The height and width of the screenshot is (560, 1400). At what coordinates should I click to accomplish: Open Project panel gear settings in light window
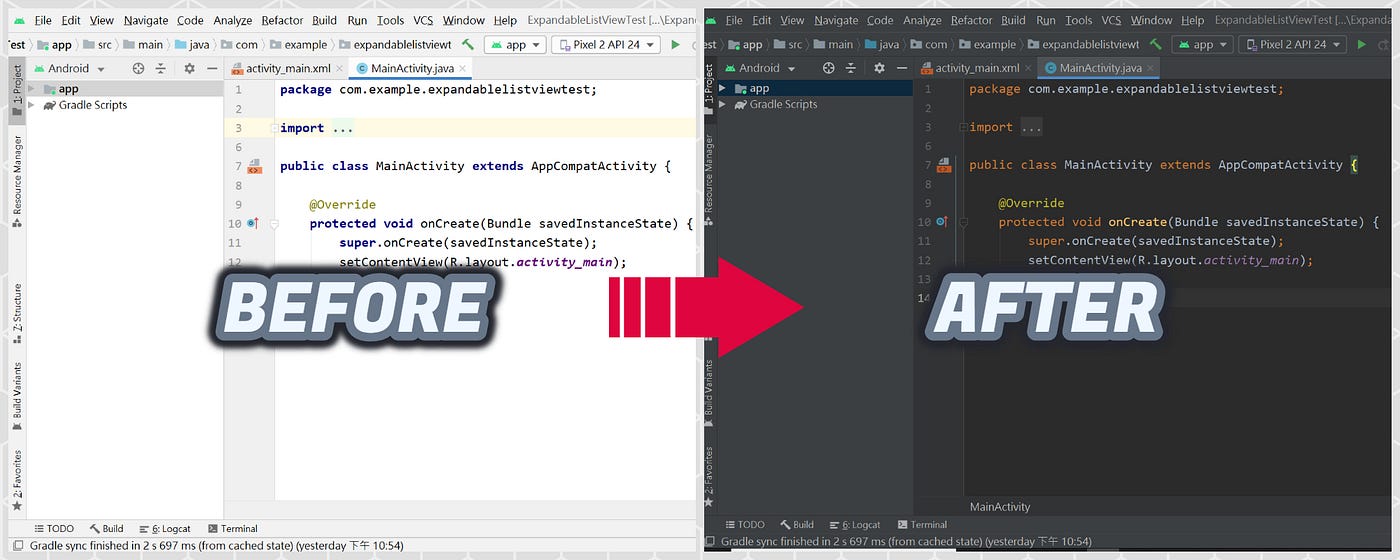(x=189, y=68)
